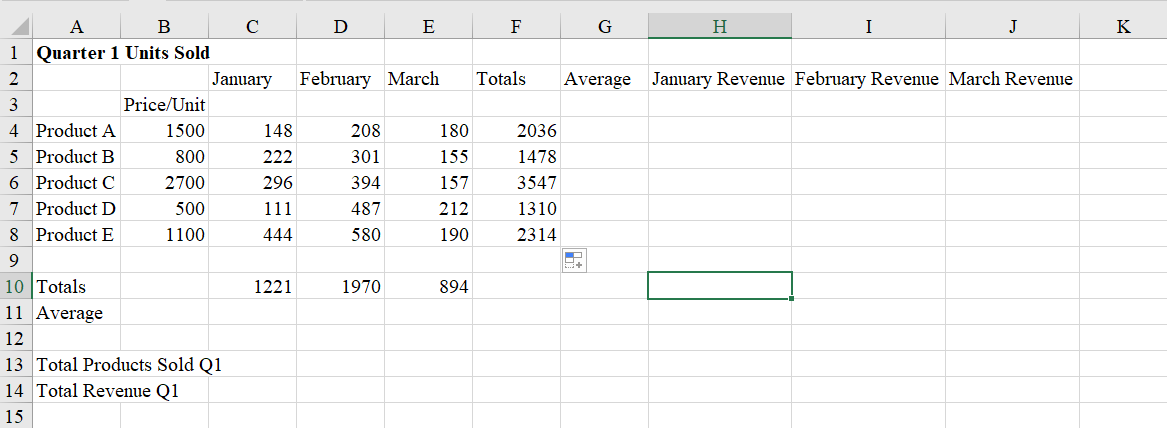This screenshot has height=428, width=1167.
Task: Select January total cell 1221
Action: [252, 286]
